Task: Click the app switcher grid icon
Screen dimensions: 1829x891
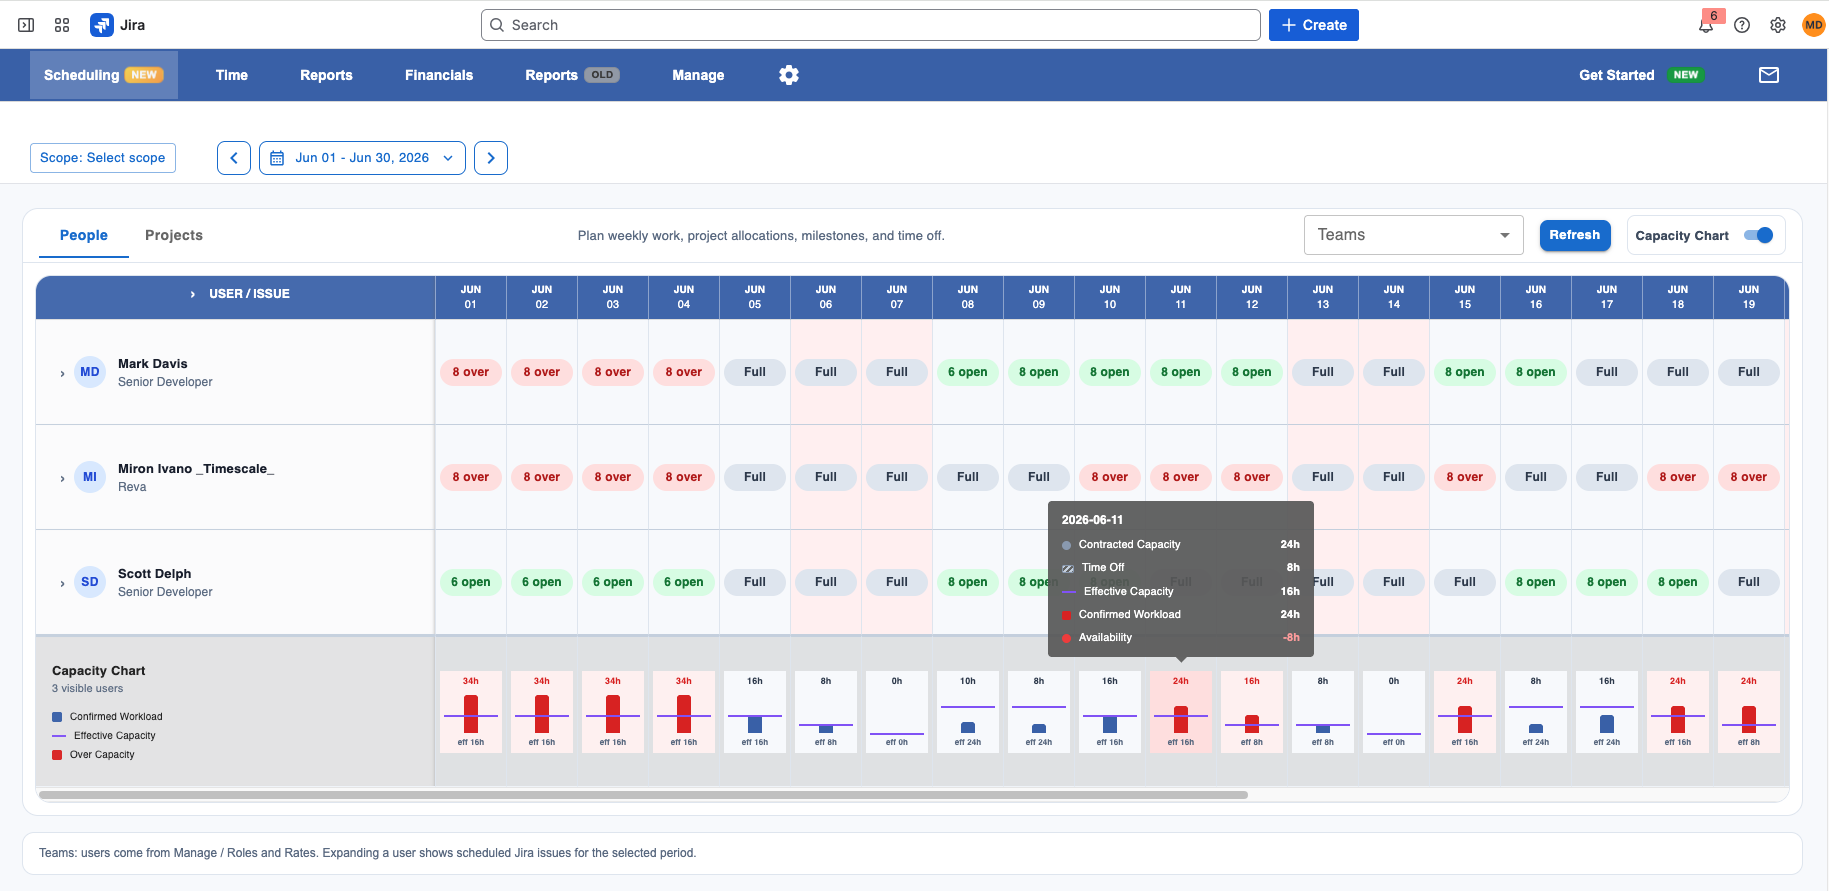Action: (x=62, y=25)
